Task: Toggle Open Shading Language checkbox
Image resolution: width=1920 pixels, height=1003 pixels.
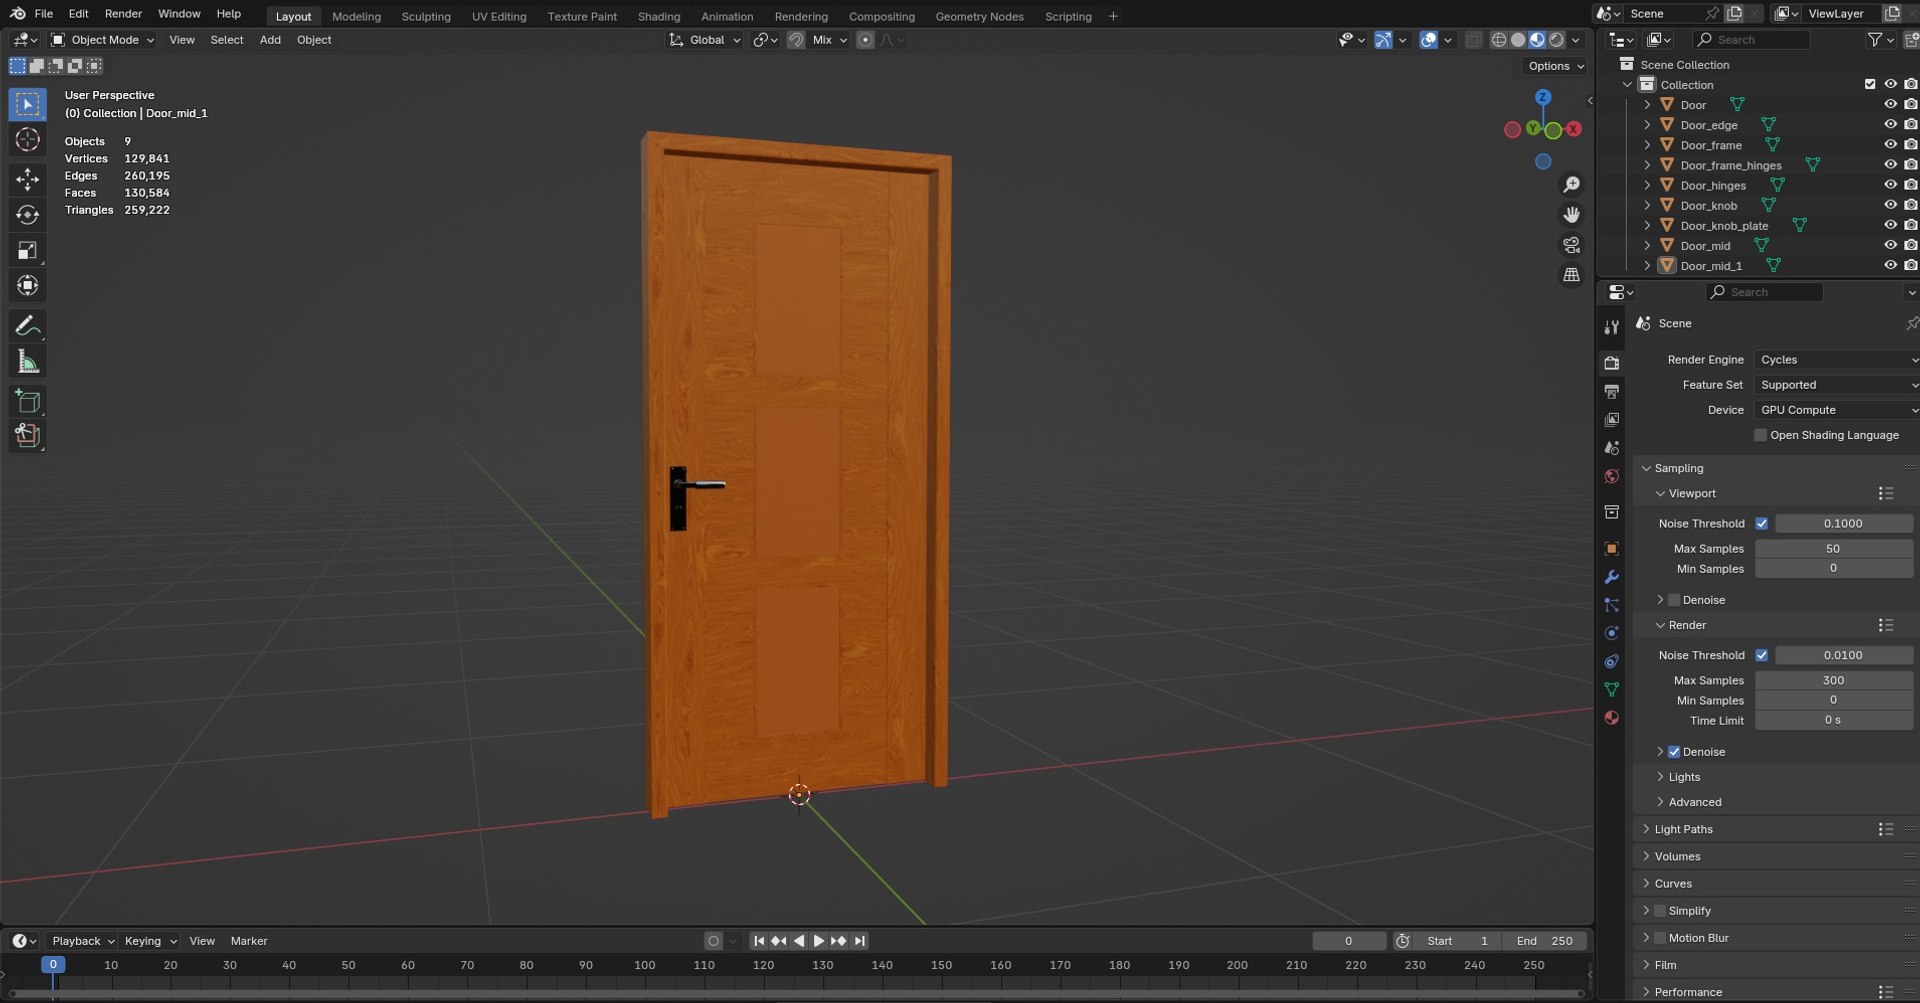Action: click(x=1760, y=435)
